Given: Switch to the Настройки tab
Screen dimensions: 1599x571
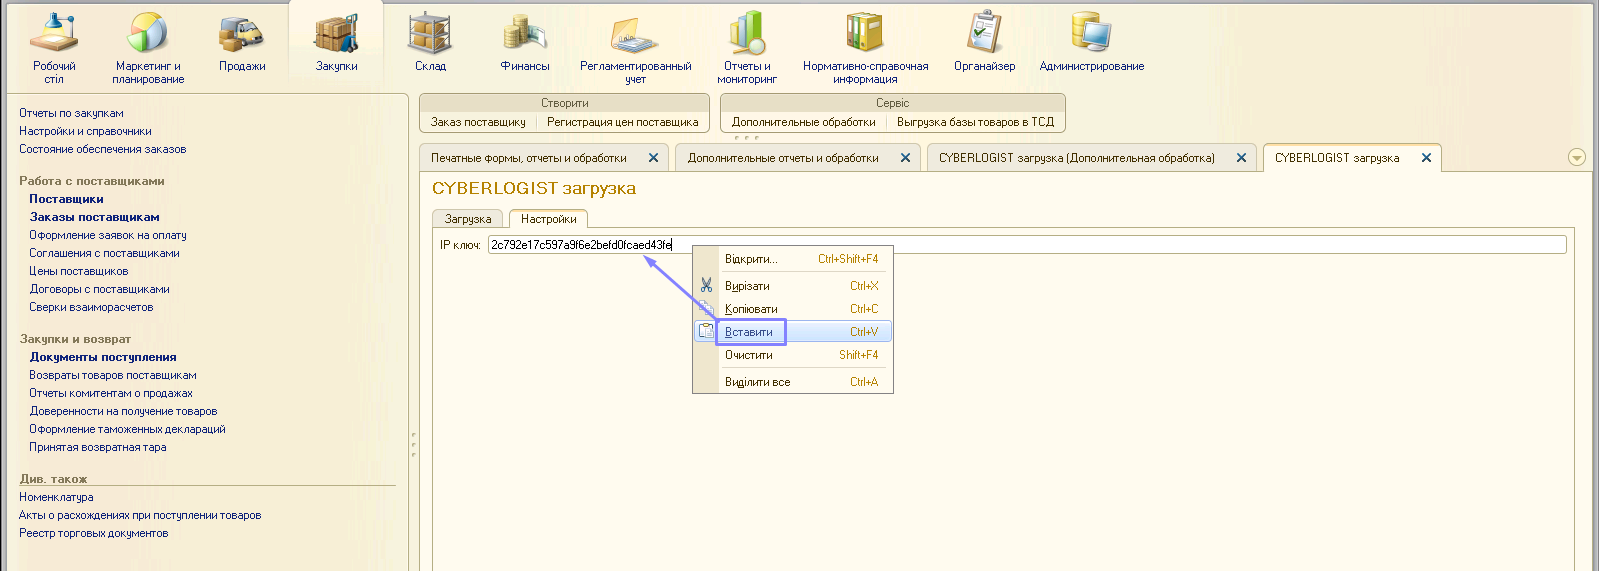Looking at the screenshot, I should coord(548,219).
